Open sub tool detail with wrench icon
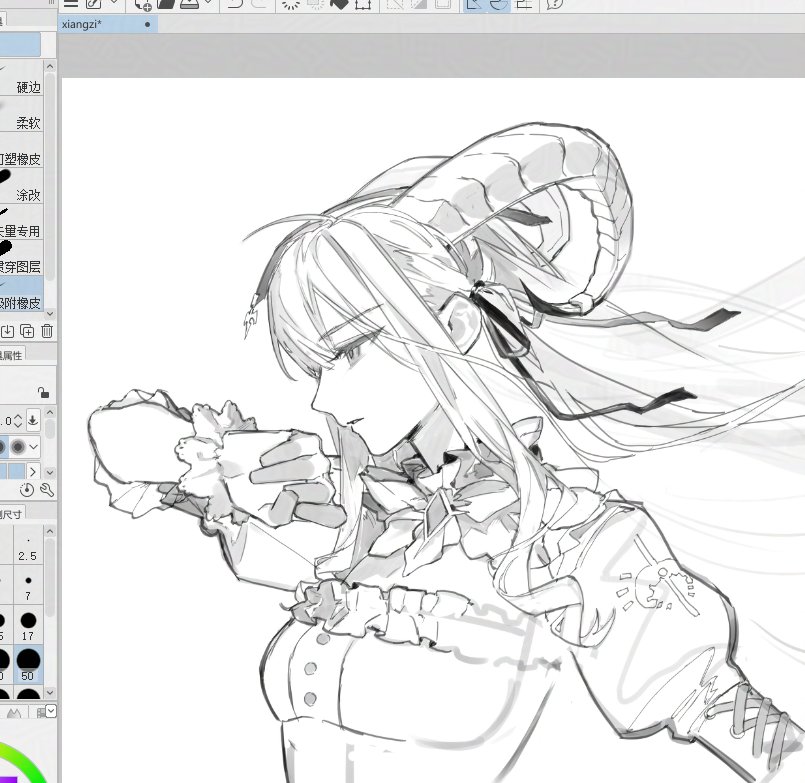Screen dimensions: 805x783 (x=47, y=490)
